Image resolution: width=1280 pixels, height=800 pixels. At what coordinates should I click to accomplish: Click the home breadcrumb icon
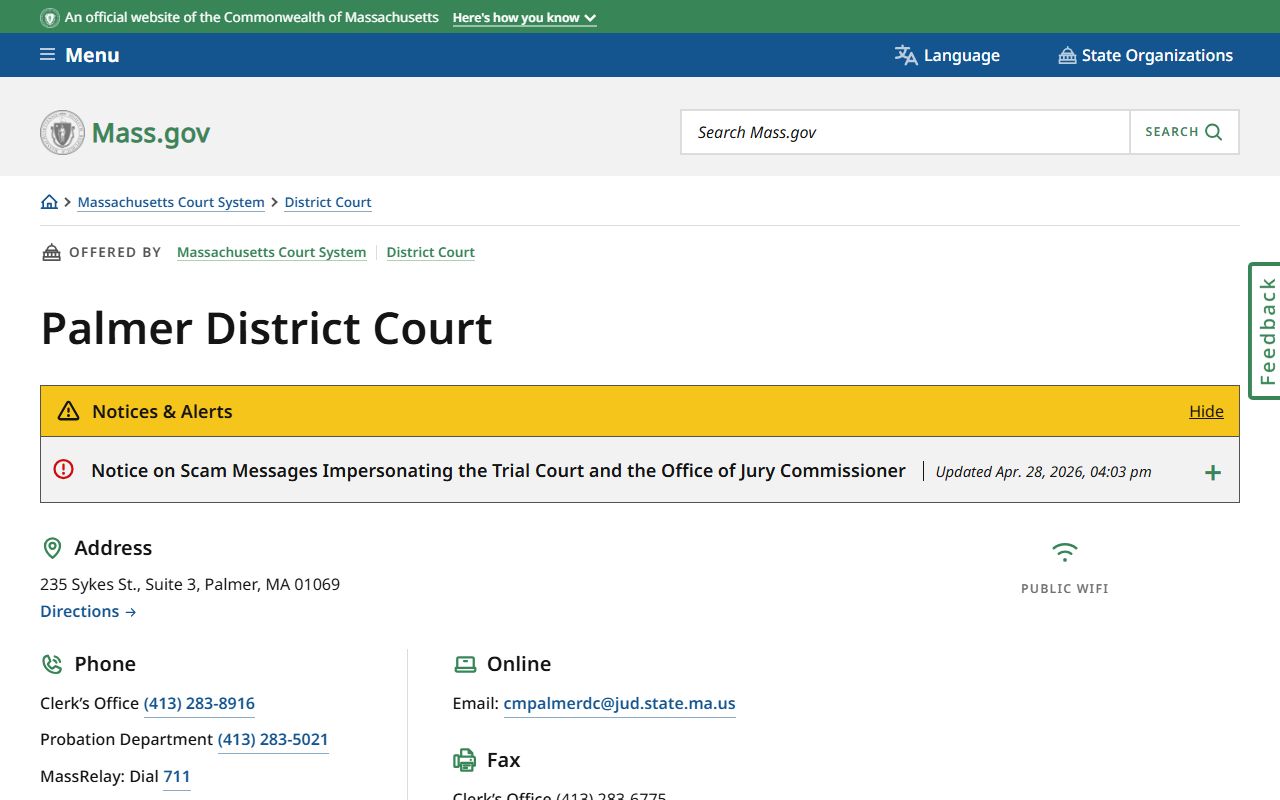[x=49, y=202]
